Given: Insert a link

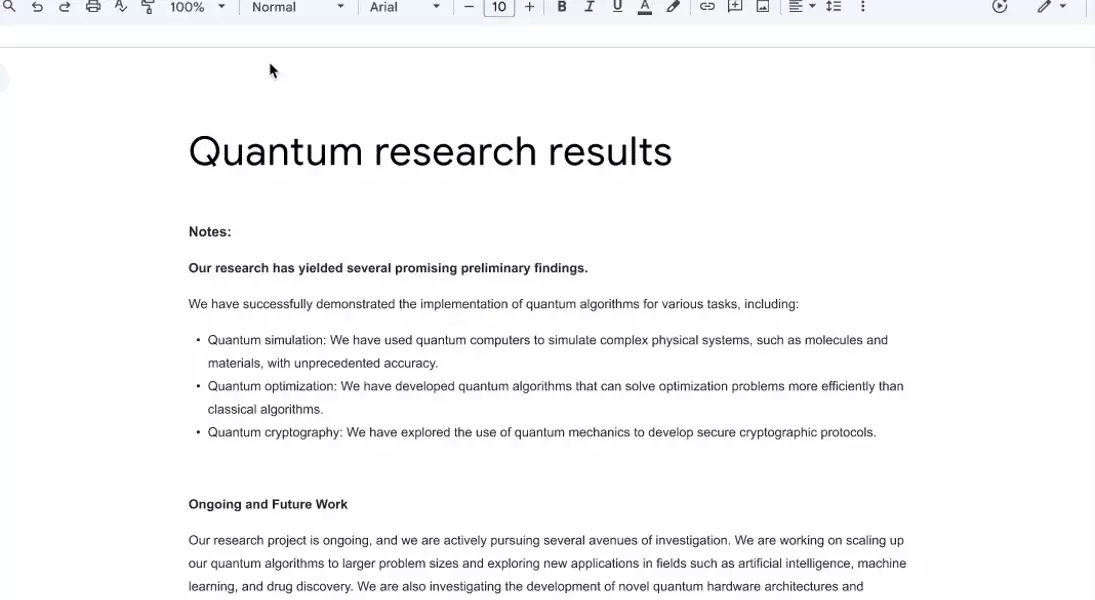Looking at the screenshot, I should 707,7.
